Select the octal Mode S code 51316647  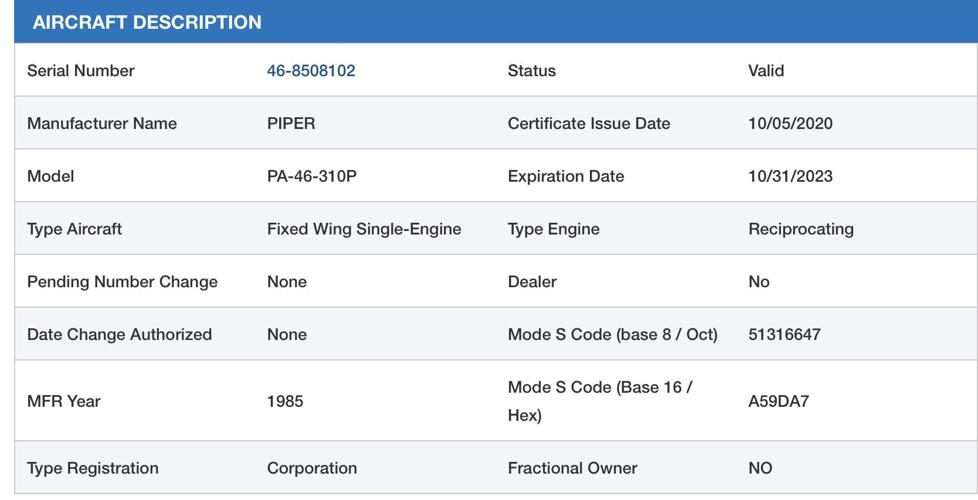[x=784, y=334]
